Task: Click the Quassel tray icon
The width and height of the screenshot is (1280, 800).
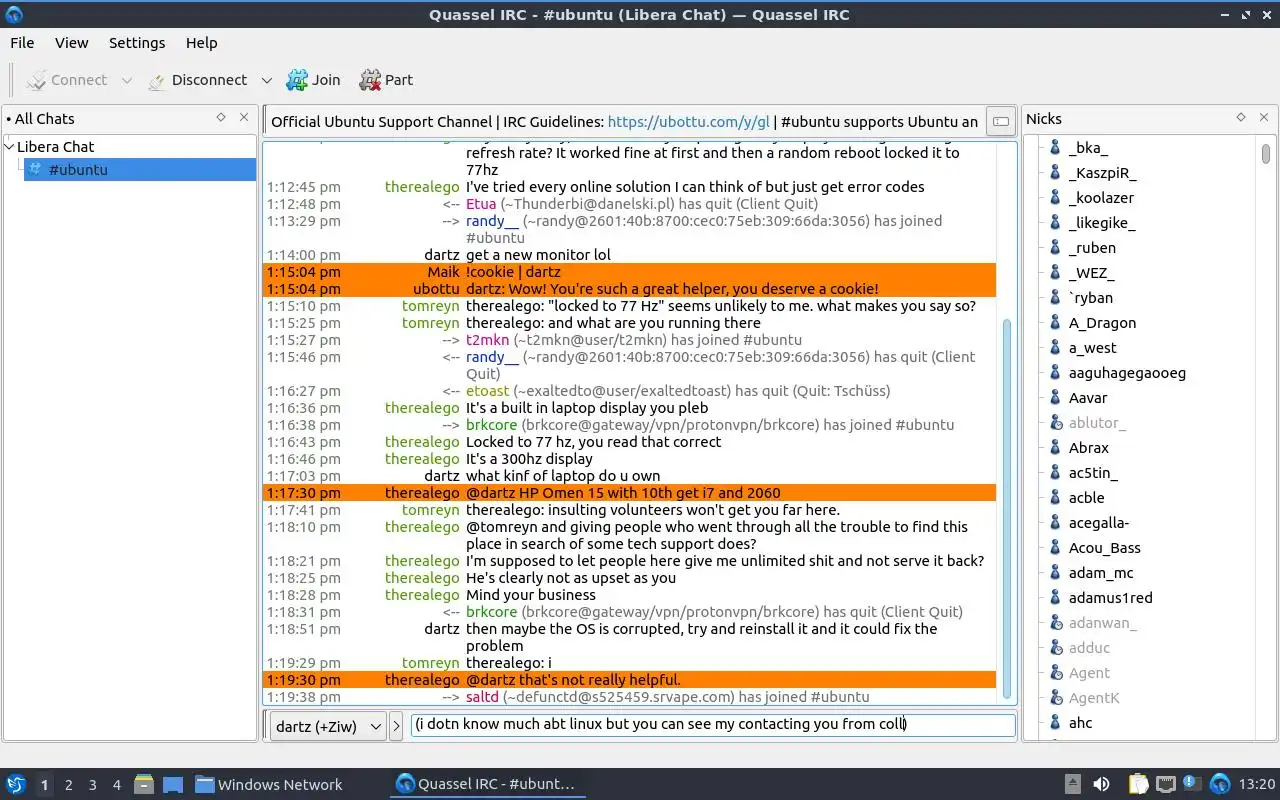Action: point(1219,784)
